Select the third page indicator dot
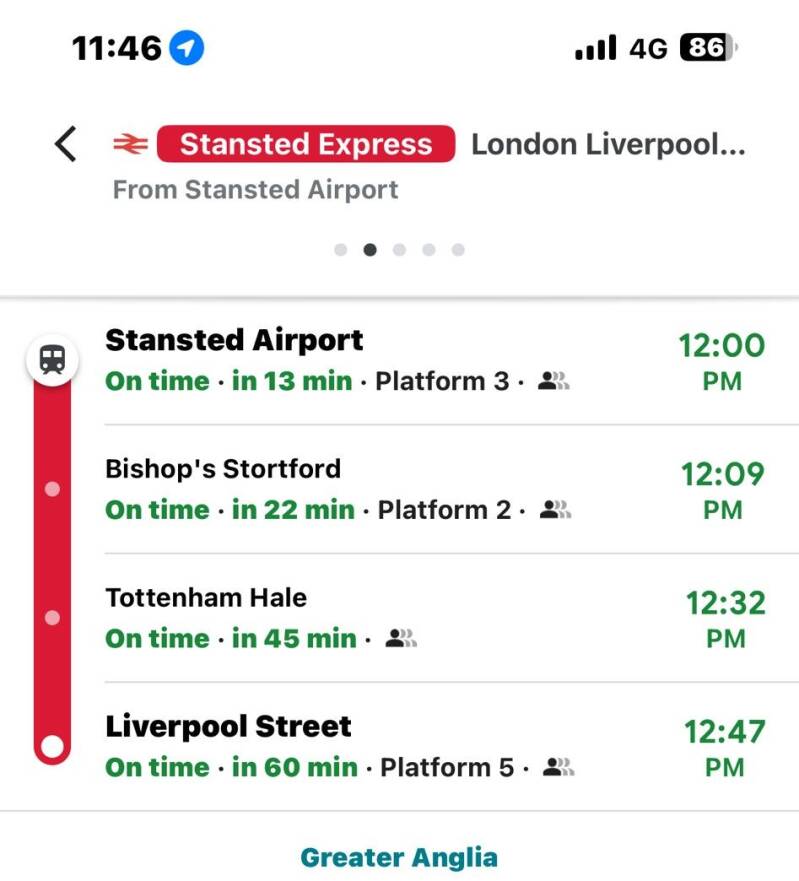Viewport: 799px width, 881px height. pyautogui.click(x=400, y=250)
